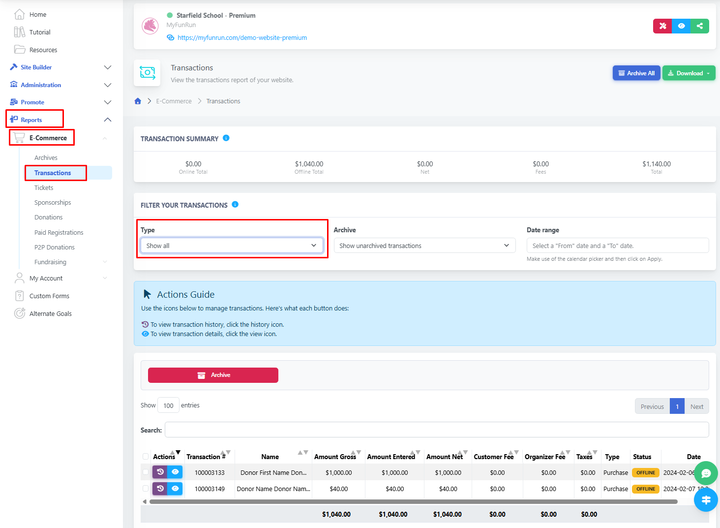Tick the checkbox for transaction 100003149
The width and height of the screenshot is (720, 528).
[x=145, y=489]
